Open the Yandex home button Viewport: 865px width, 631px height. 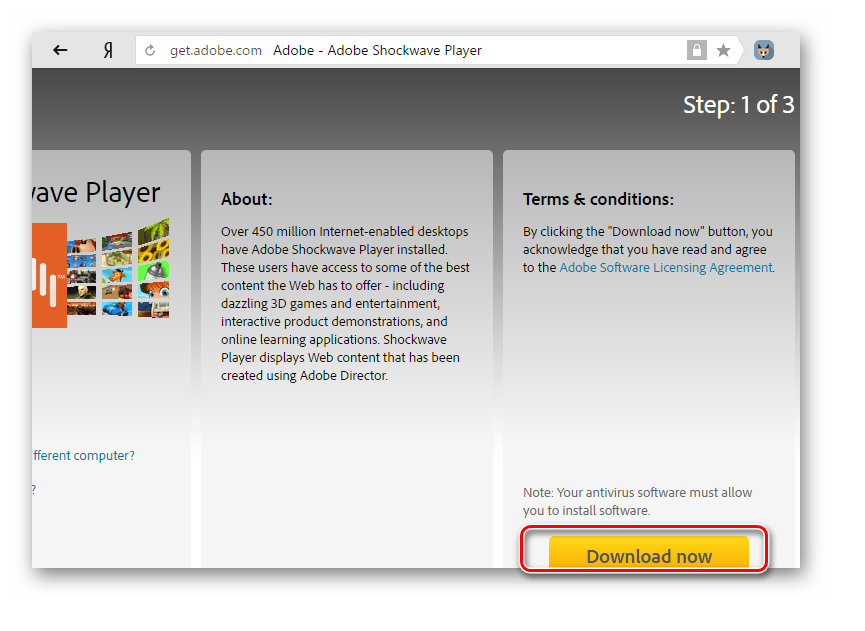pyautogui.click(x=108, y=50)
